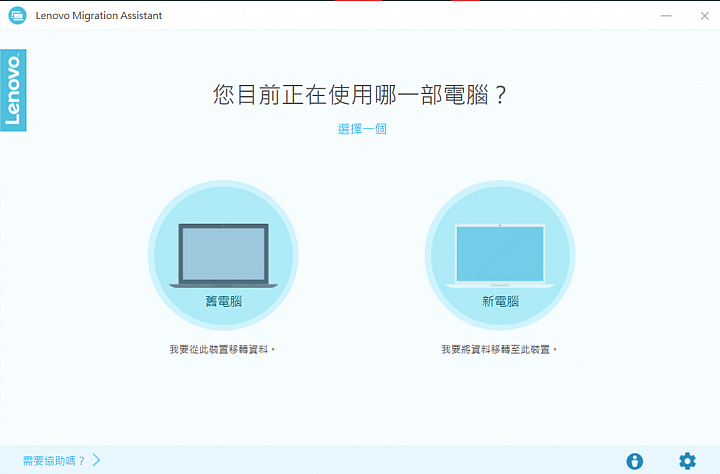The image size is (720, 474).
Task: Close the Lenovo Migration Assistant window
Action: coord(705,16)
